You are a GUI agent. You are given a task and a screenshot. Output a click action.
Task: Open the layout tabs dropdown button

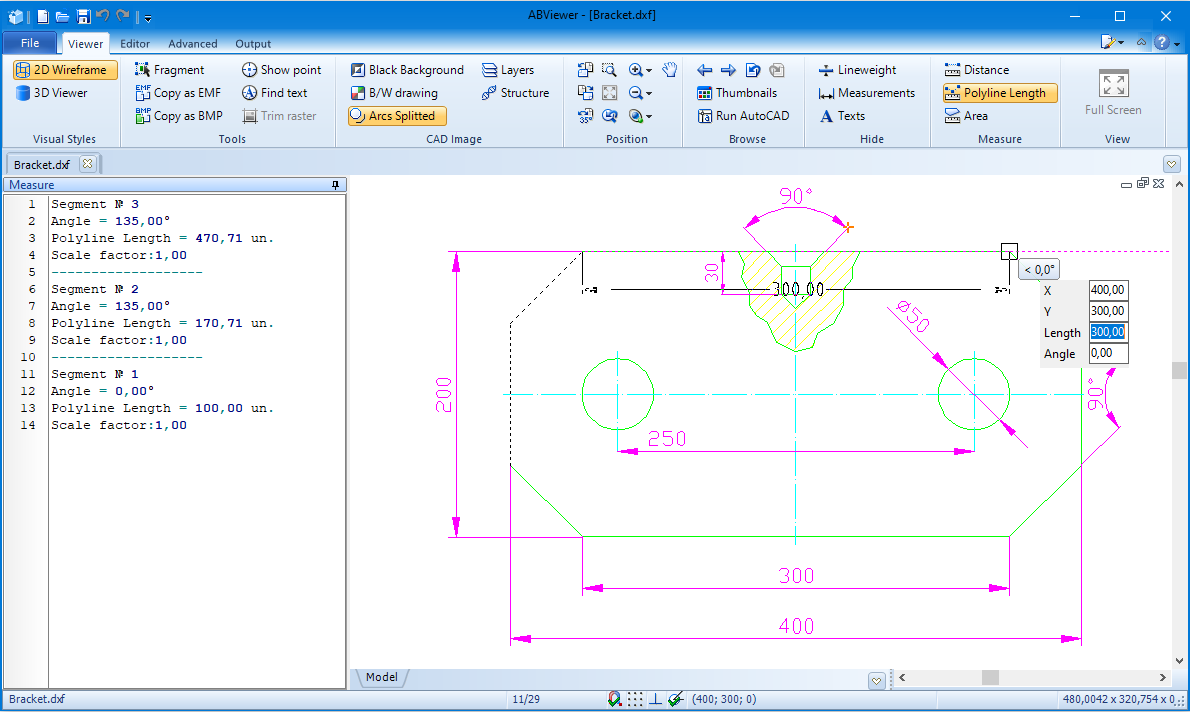tap(877, 680)
